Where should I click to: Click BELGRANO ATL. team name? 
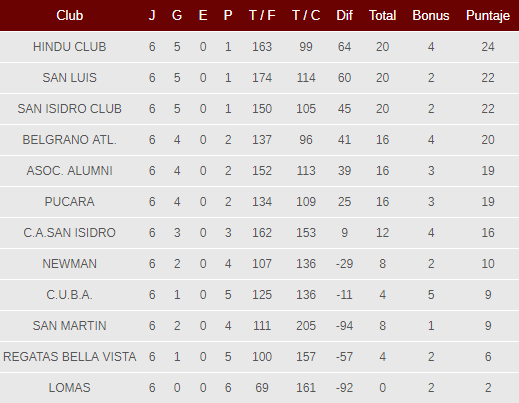point(69,140)
